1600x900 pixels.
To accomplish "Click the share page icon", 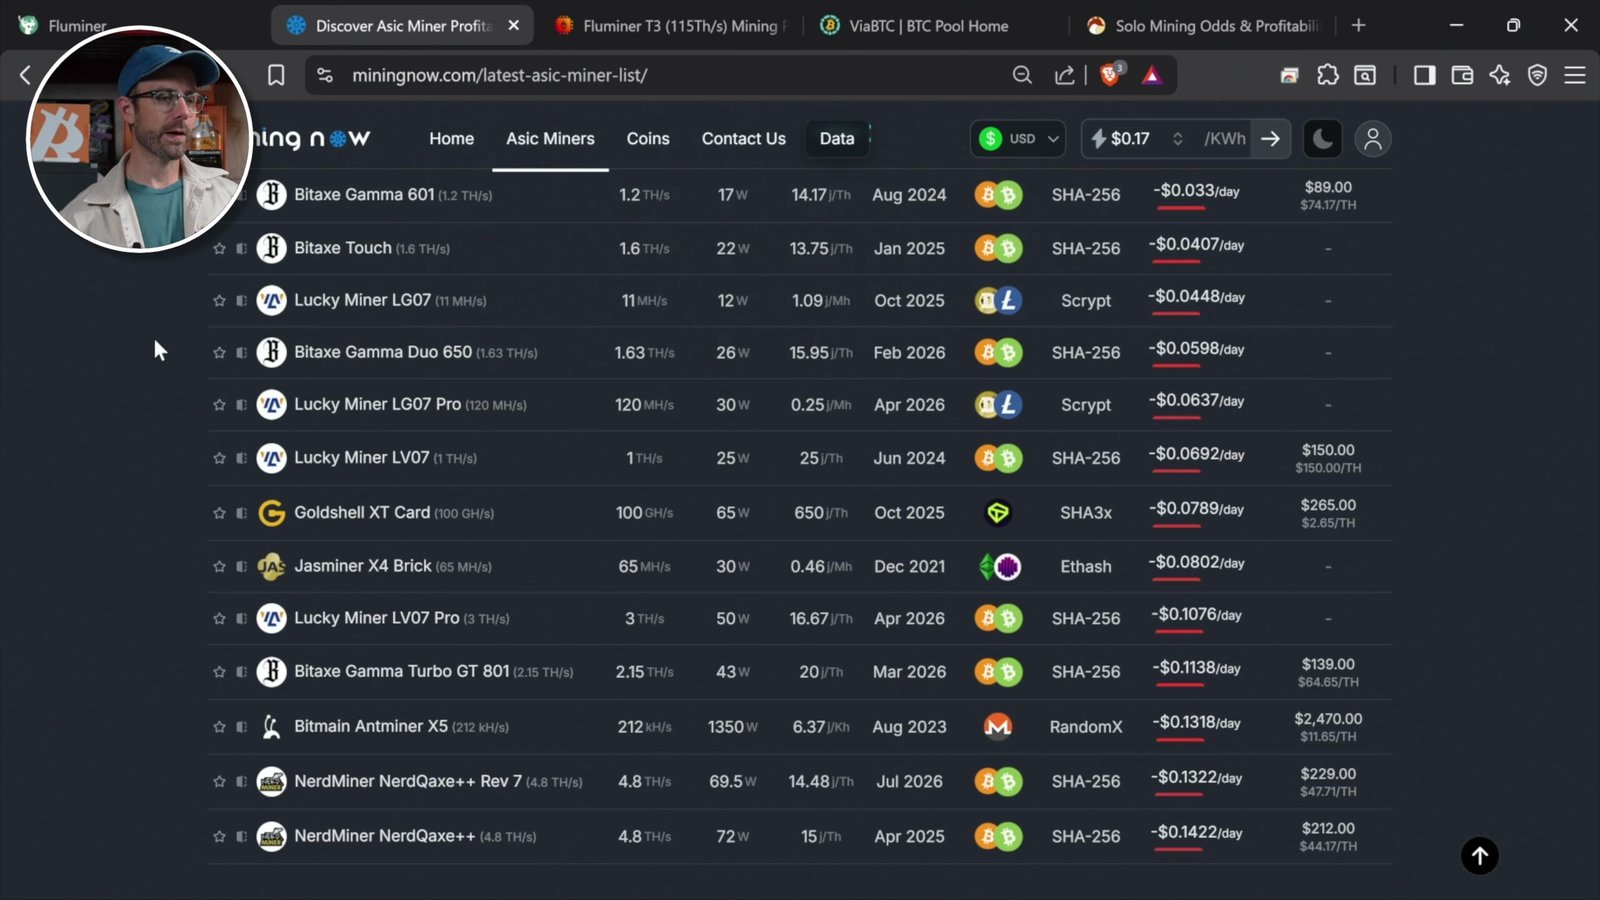I will pos(1064,75).
